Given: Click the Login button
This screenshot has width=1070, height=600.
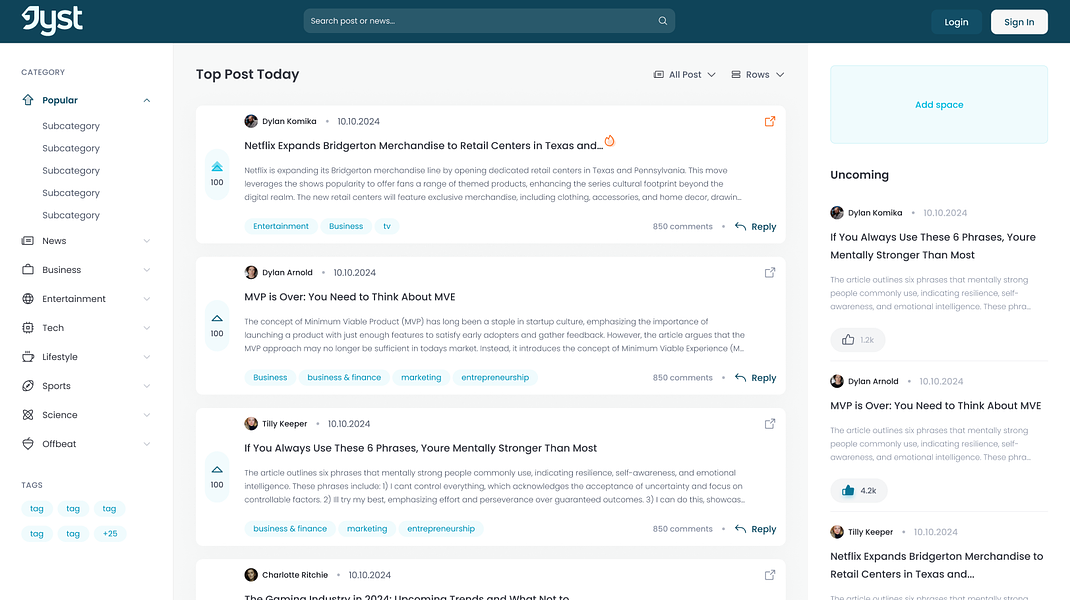Looking at the screenshot, I should pyautogui.click(x=956, y=22).
